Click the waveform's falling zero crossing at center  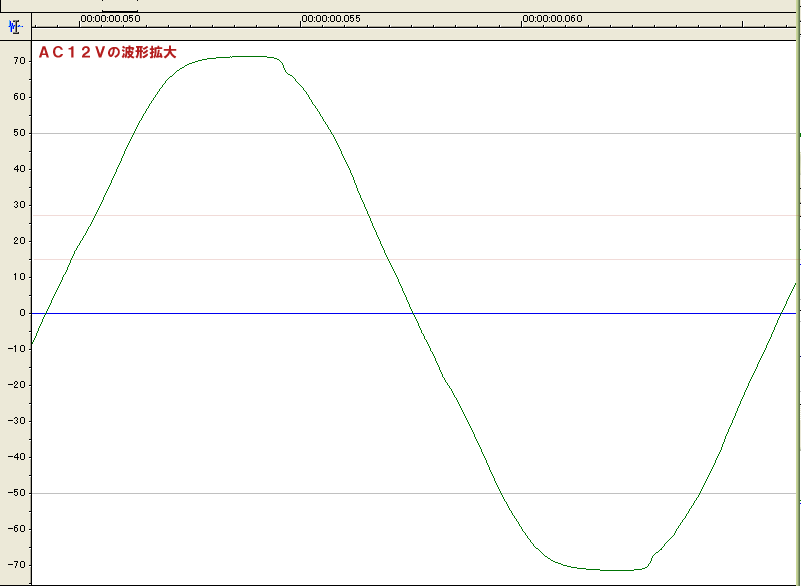click(x=415, y=313)
